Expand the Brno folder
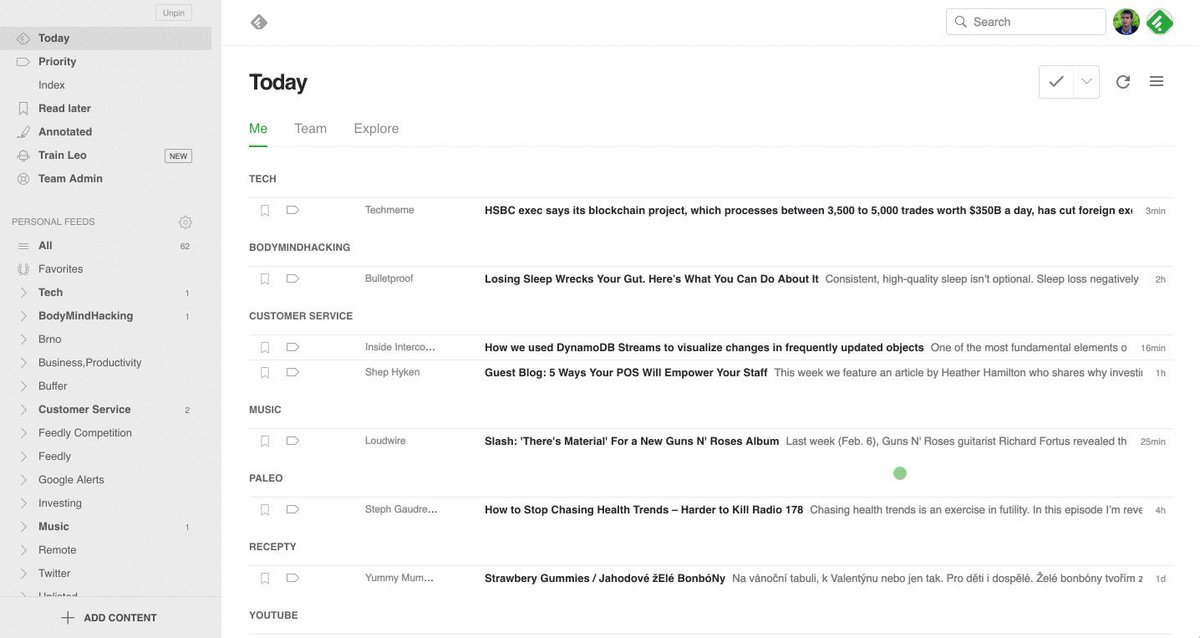This screenshot has height=638, width=1200. click(23, 339)
